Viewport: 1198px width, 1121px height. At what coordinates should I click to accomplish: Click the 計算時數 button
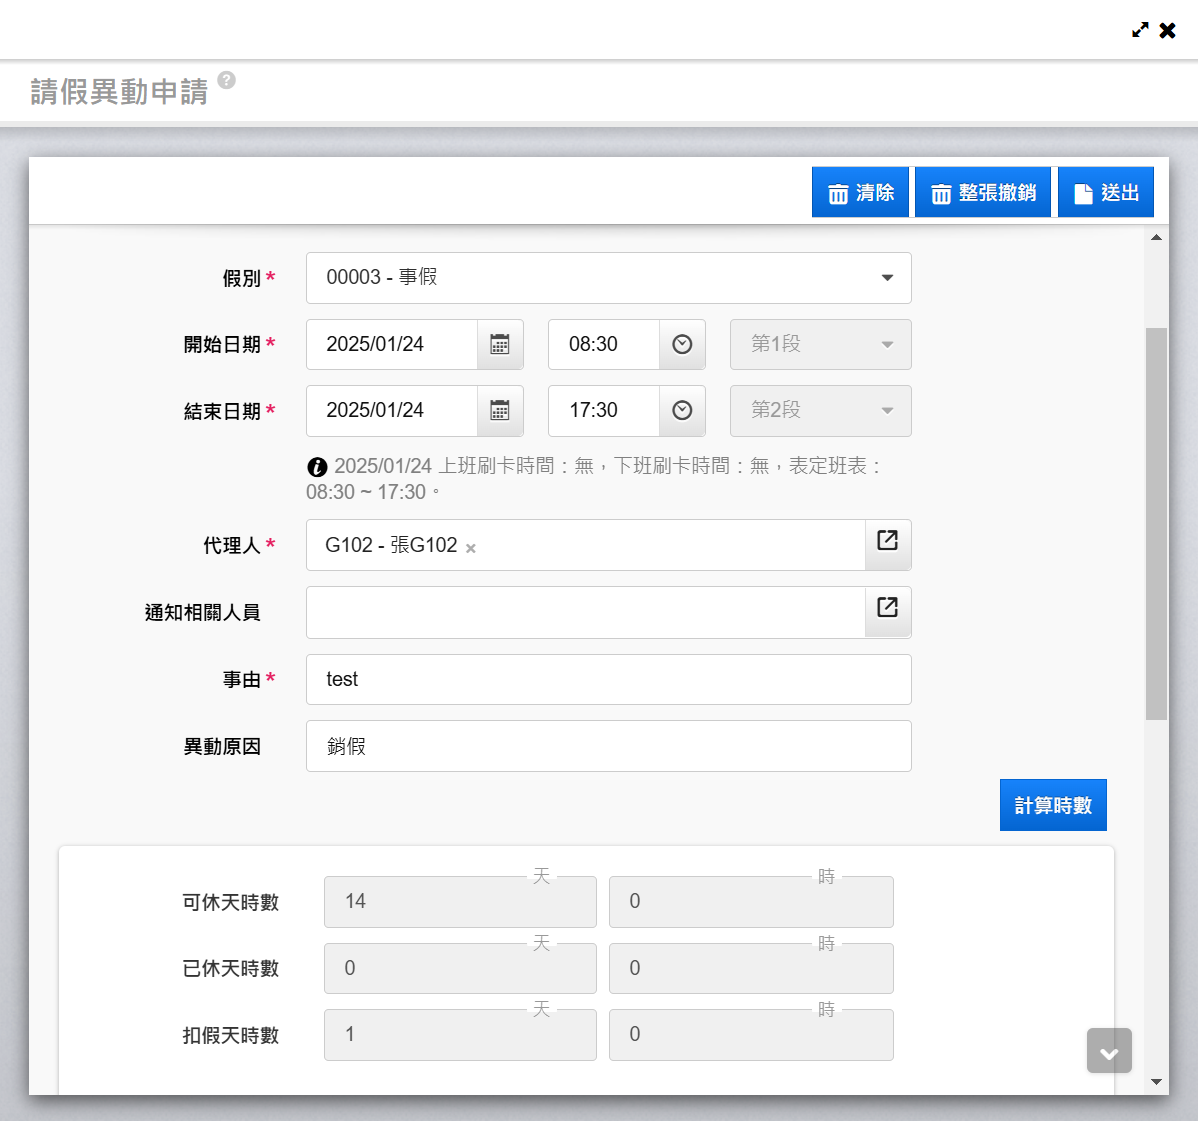click(1053, 805)
